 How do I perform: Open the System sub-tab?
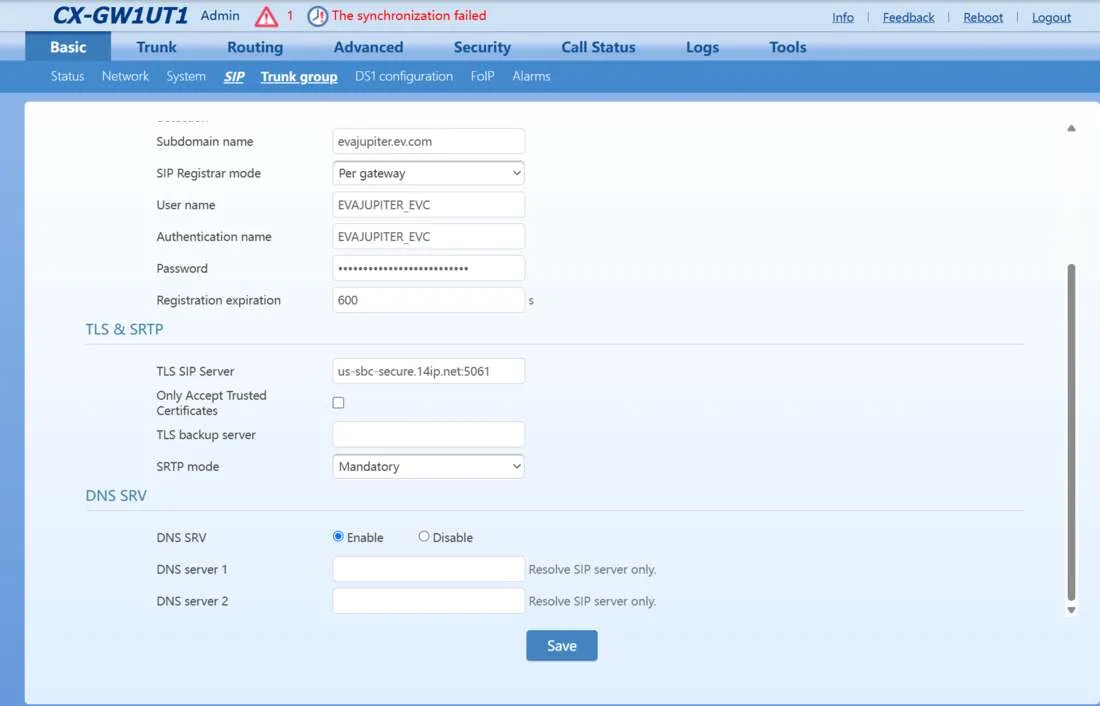point(186,76)
